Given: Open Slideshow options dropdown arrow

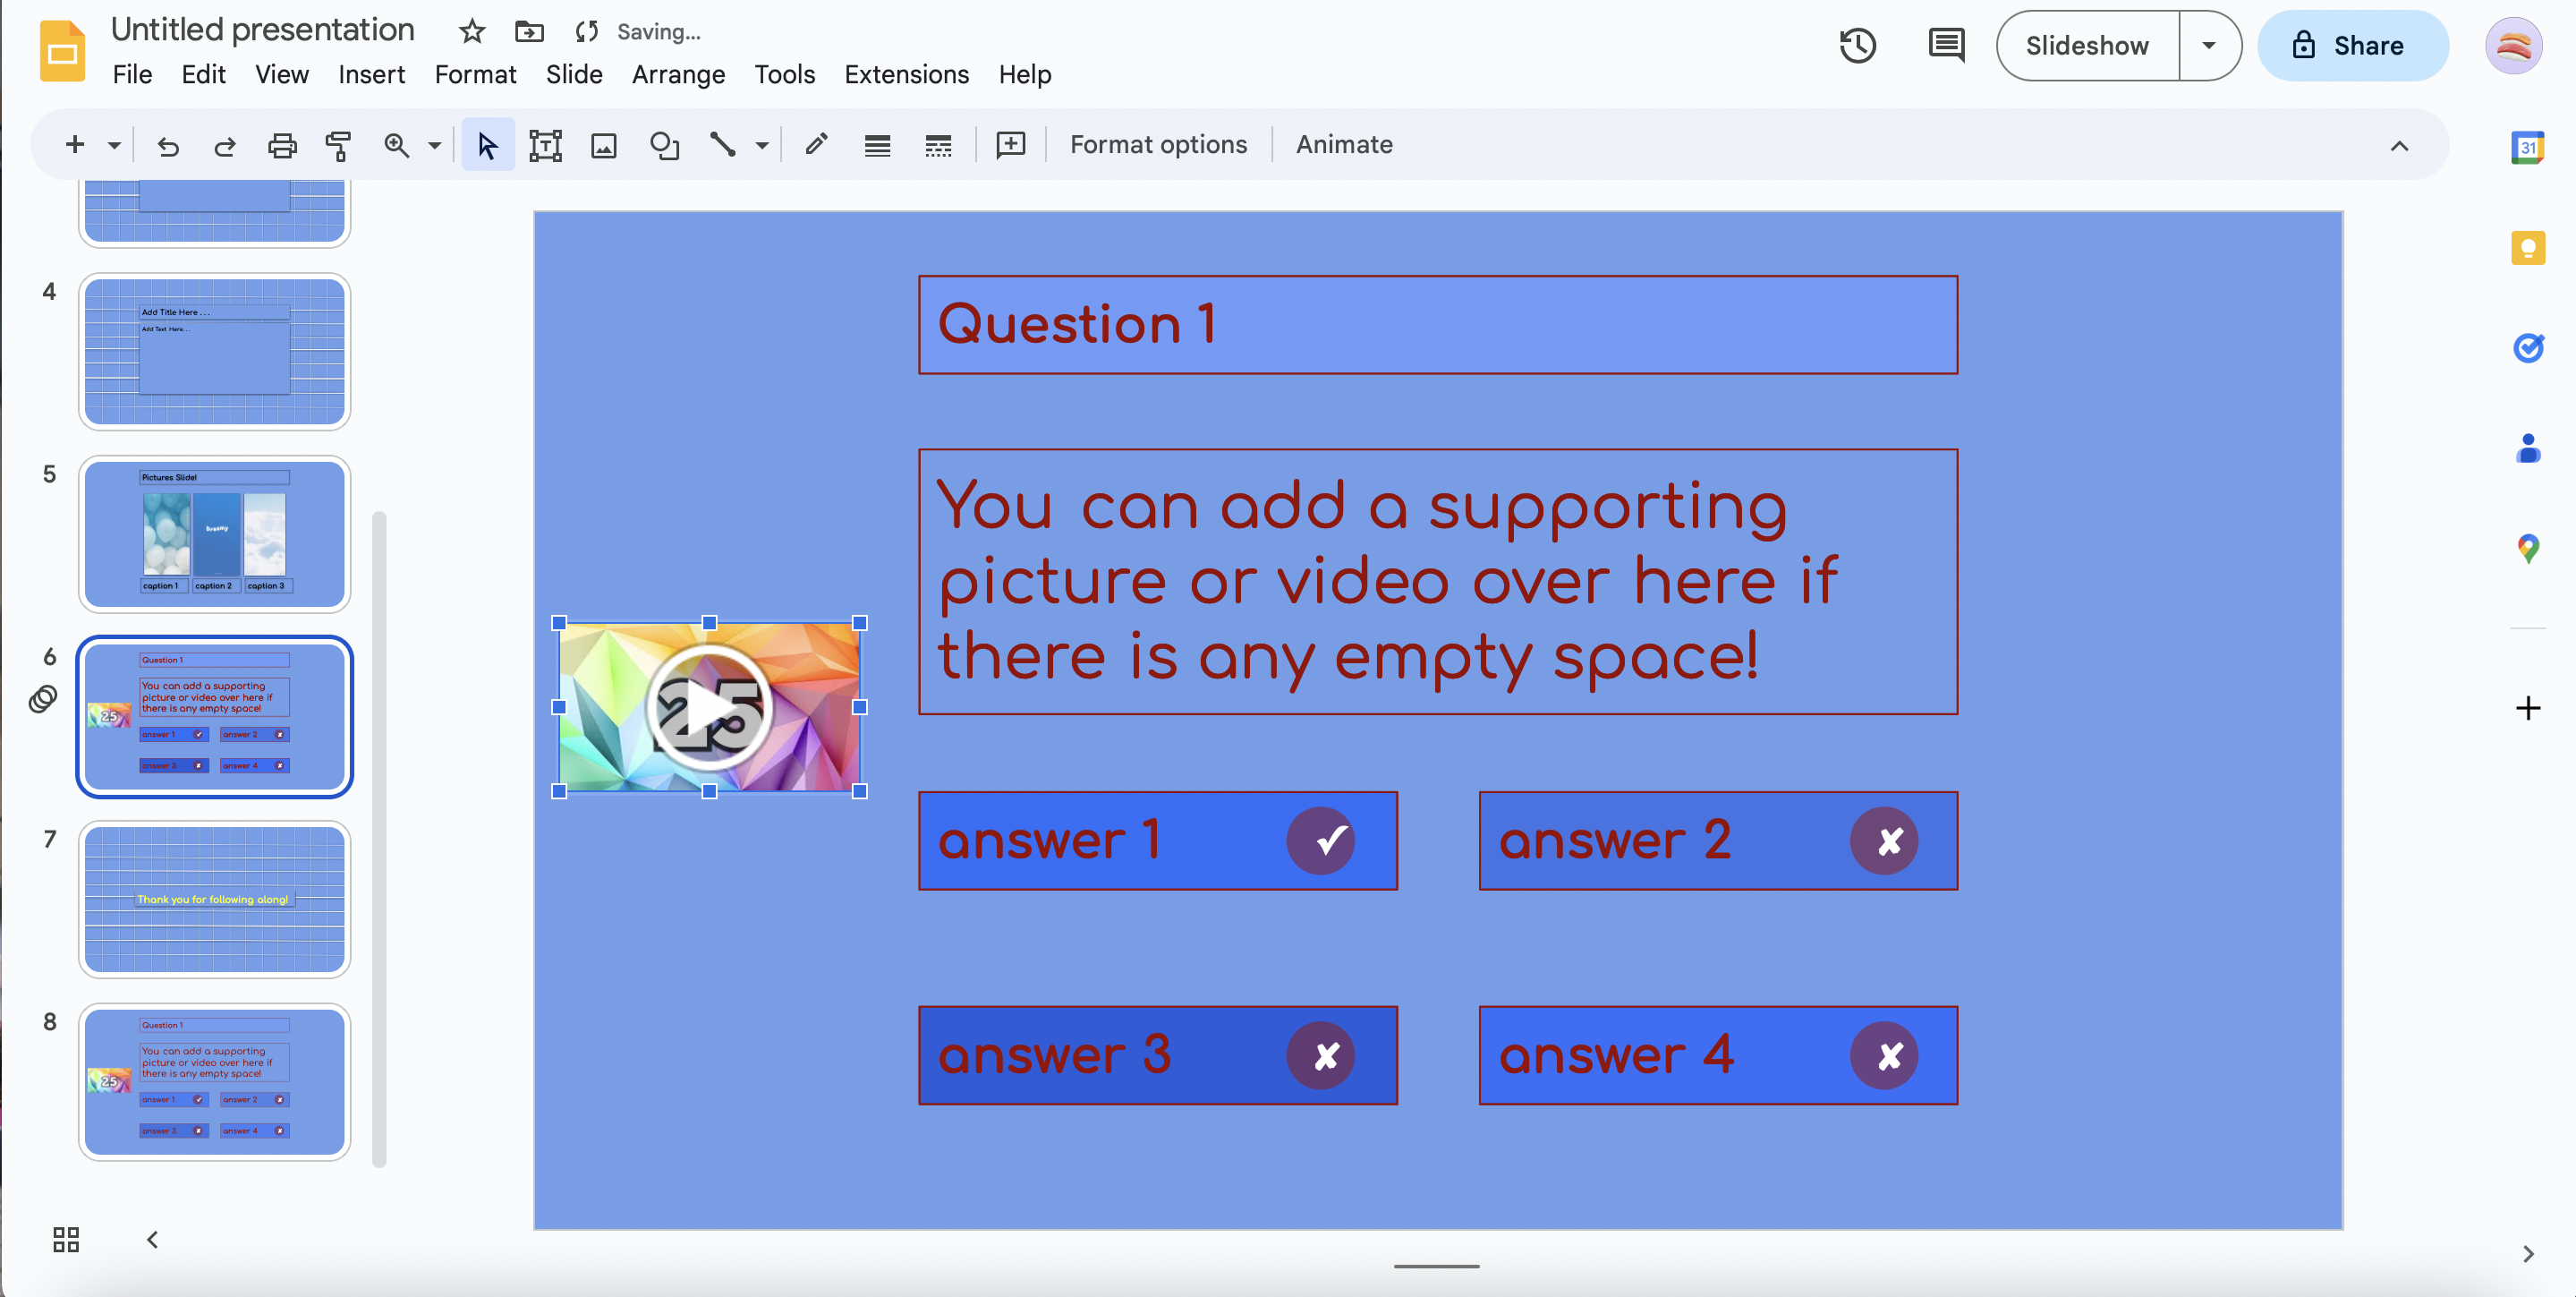Looking at the screenshot, I should click(x=2209, y=46).
